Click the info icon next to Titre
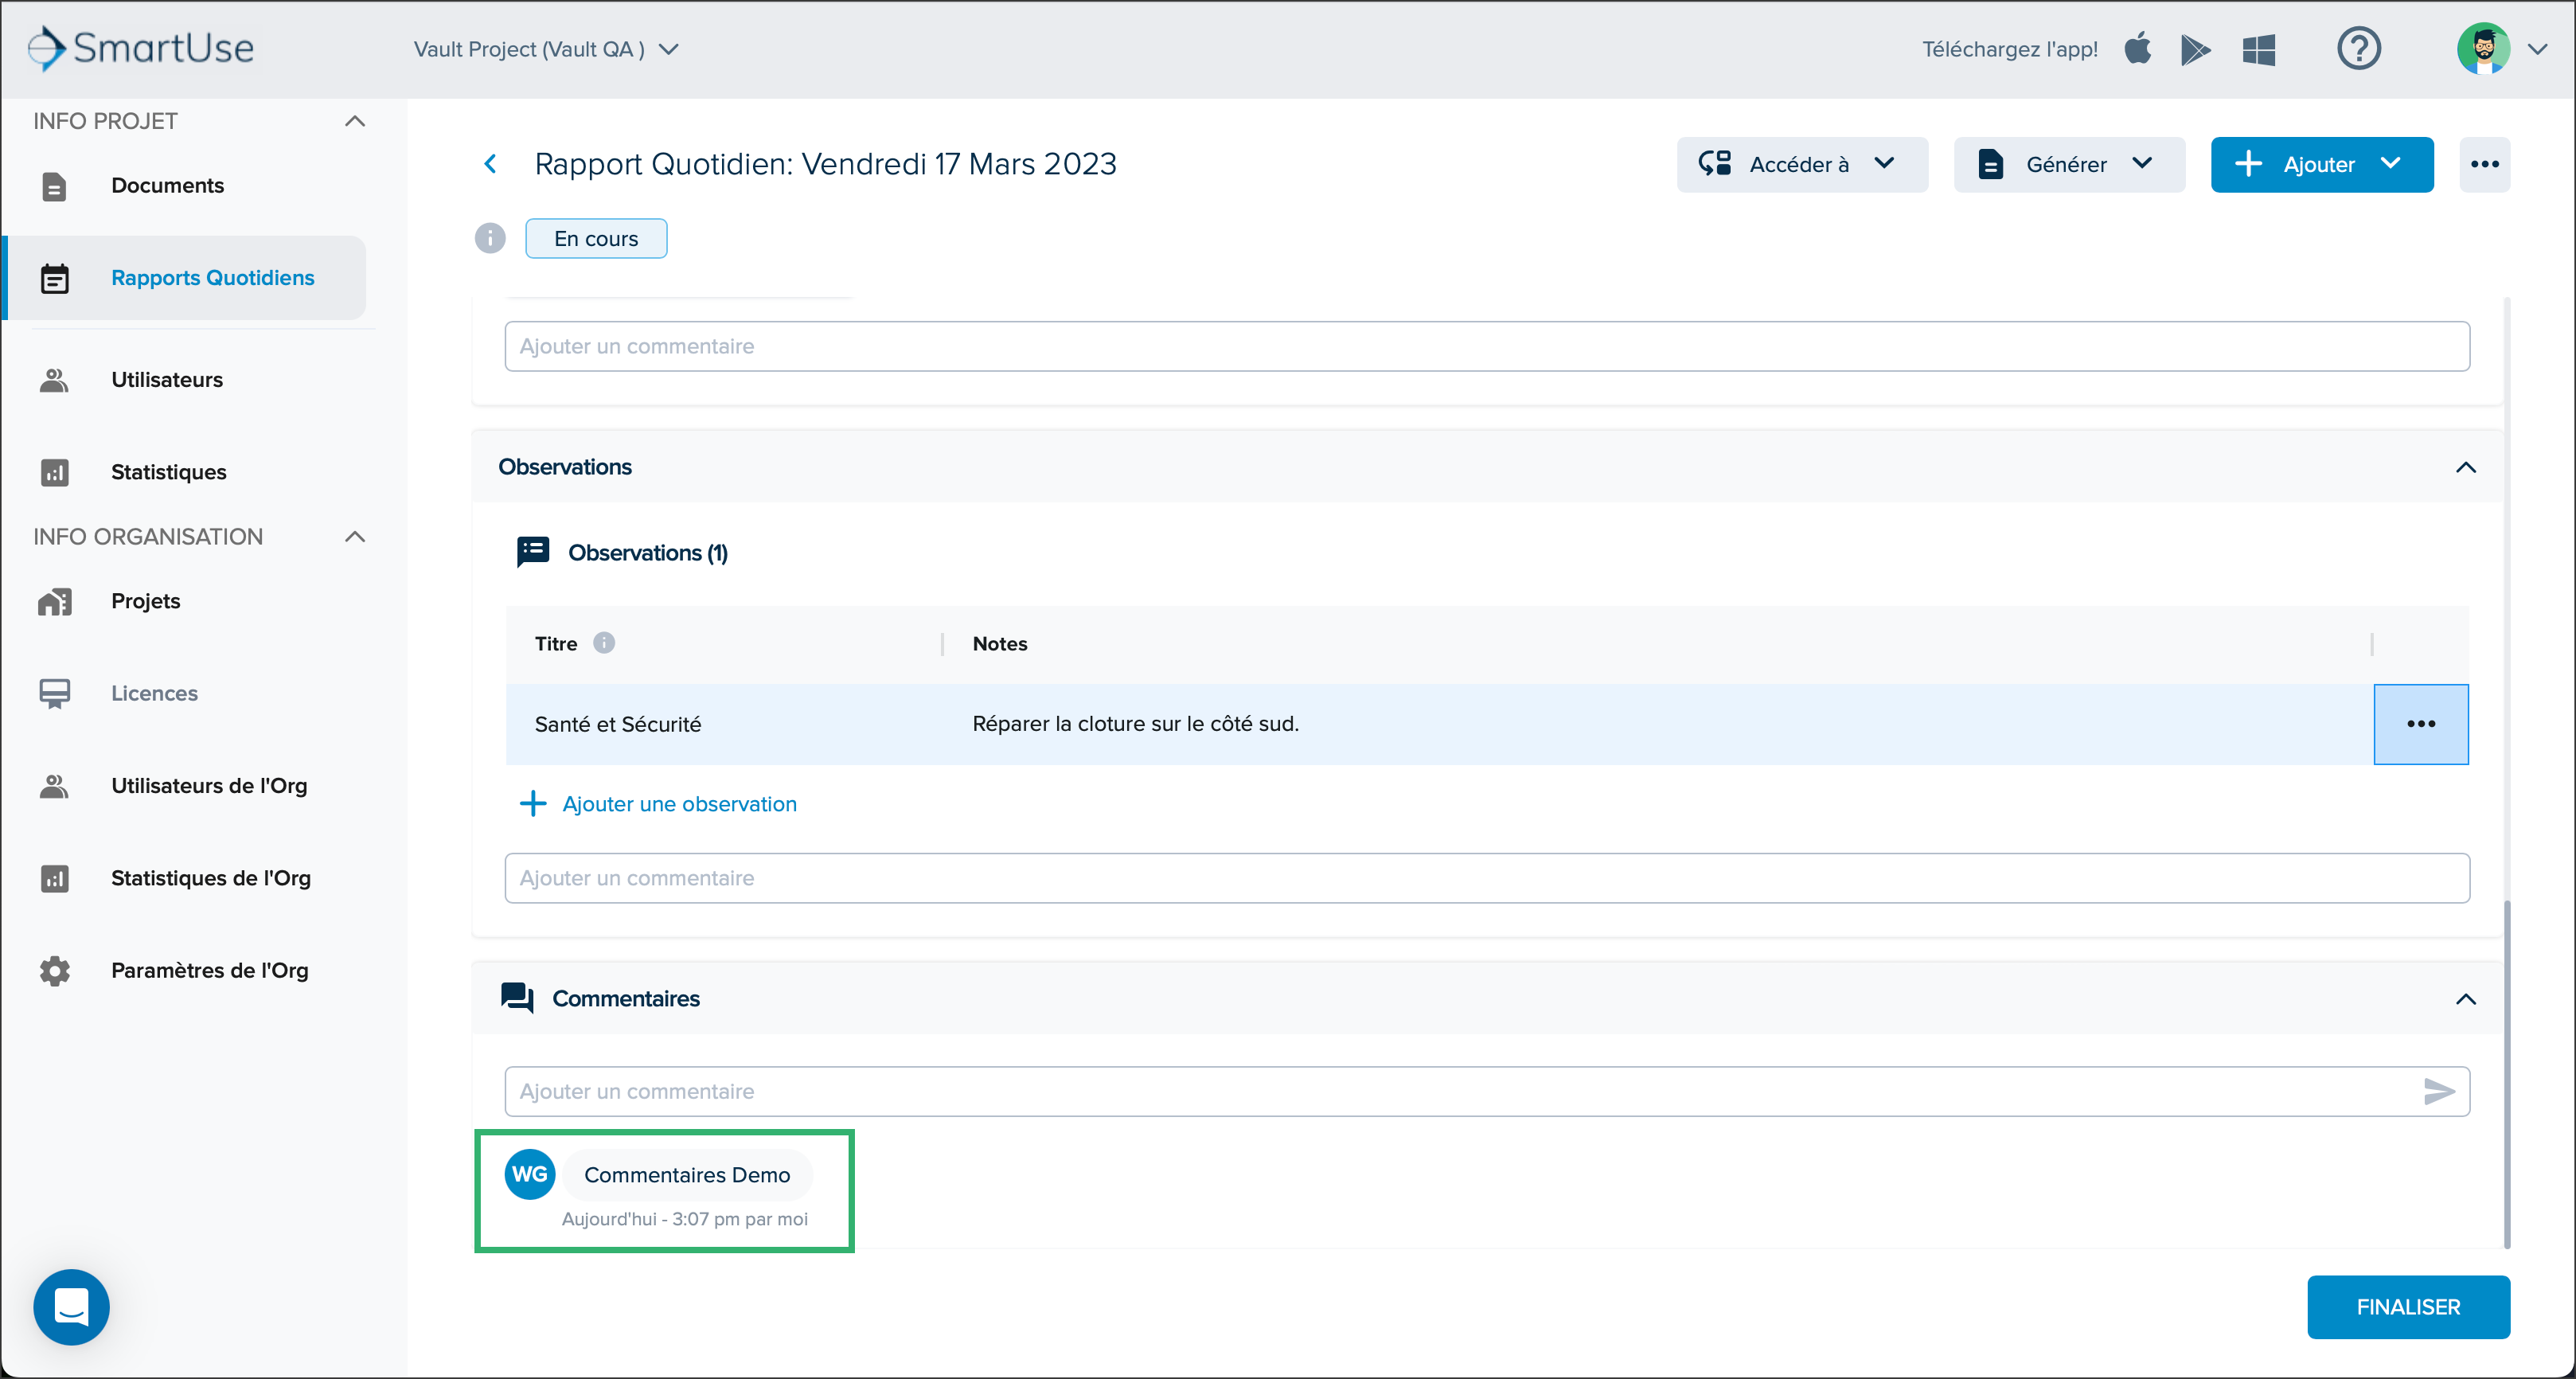Screen dimensions: 2576x1379 (x=604, y=643)
